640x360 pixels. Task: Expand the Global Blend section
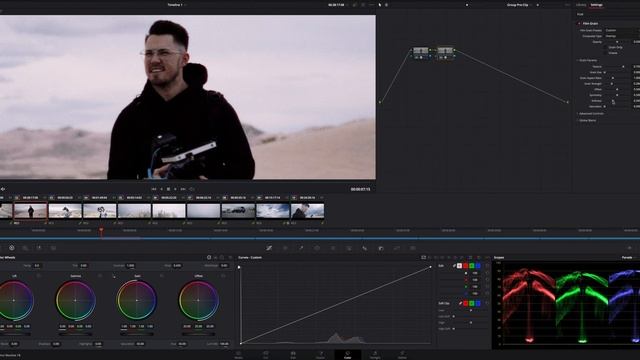[x=586, y=120]
